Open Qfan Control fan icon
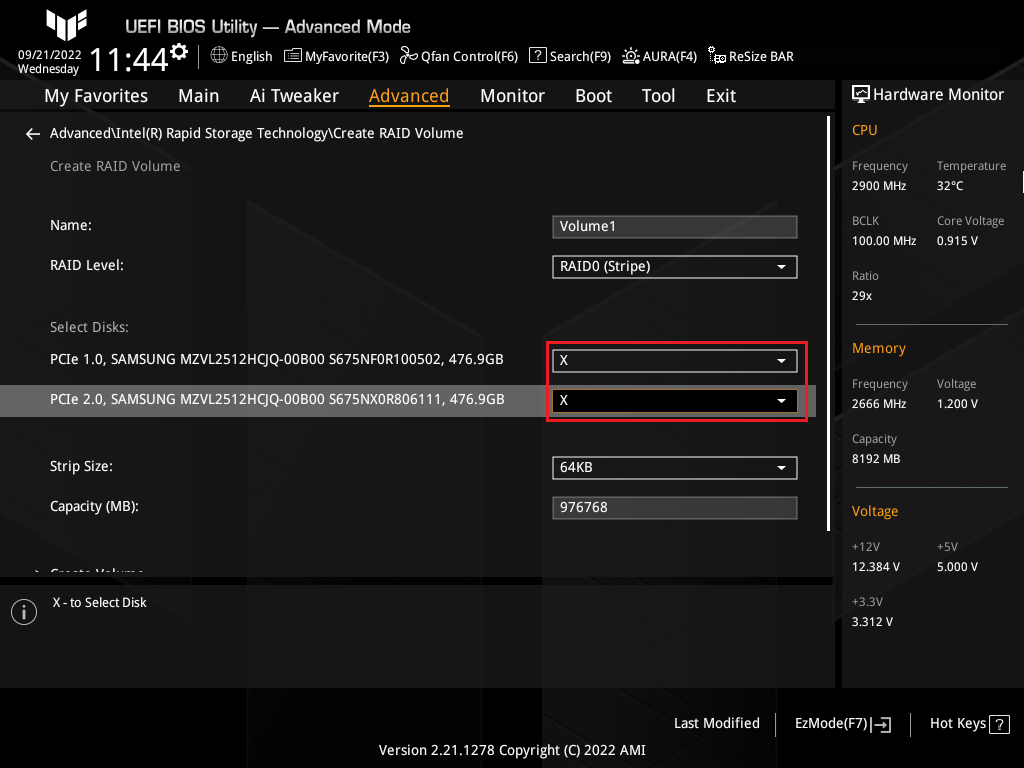 tap(408, 56)
